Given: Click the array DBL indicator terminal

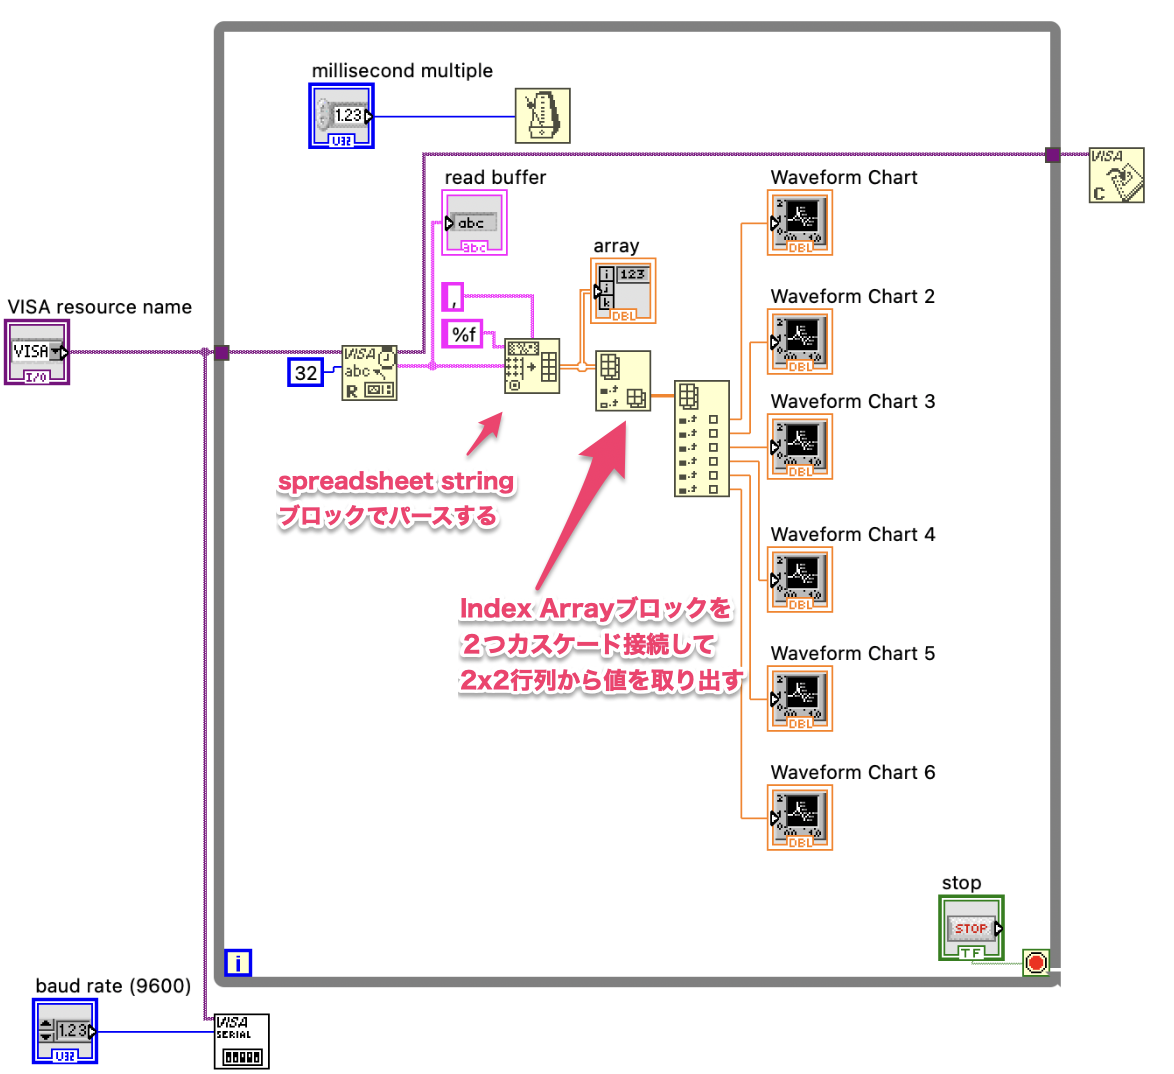Looking at the screenshot, I should [623, 291].
